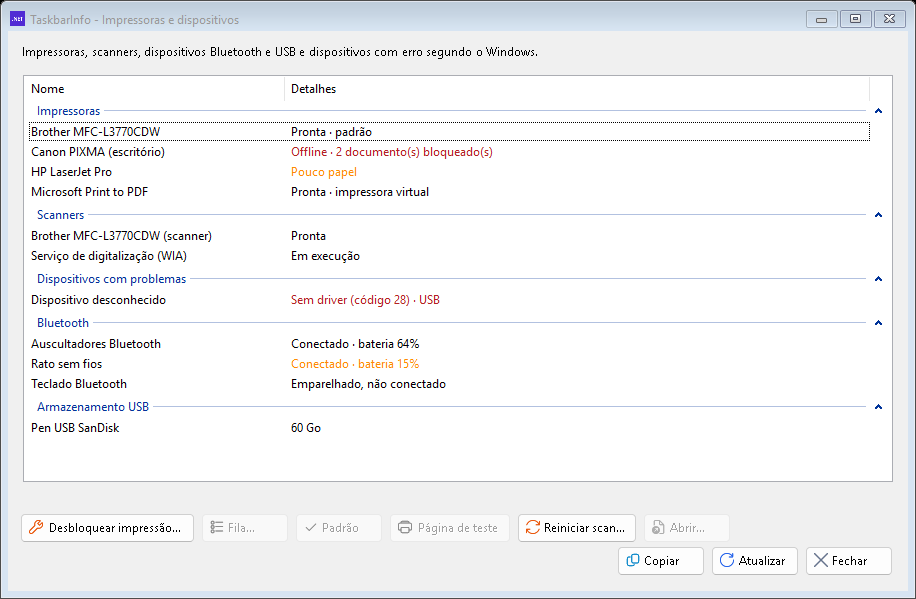Collapse the Impressoras group
This screenshot has height=599, width=916.
[x=878, y=111]
